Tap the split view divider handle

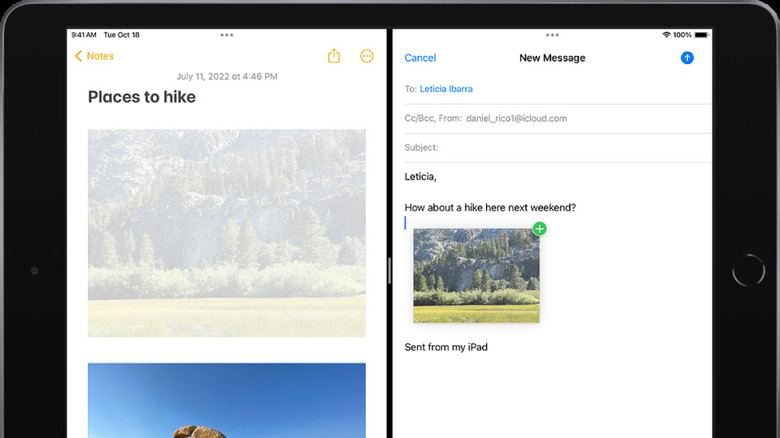[x=389, y=270]
